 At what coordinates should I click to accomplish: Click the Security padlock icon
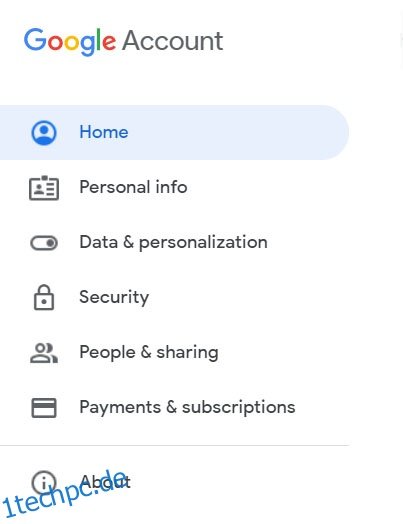click(44, 297)
